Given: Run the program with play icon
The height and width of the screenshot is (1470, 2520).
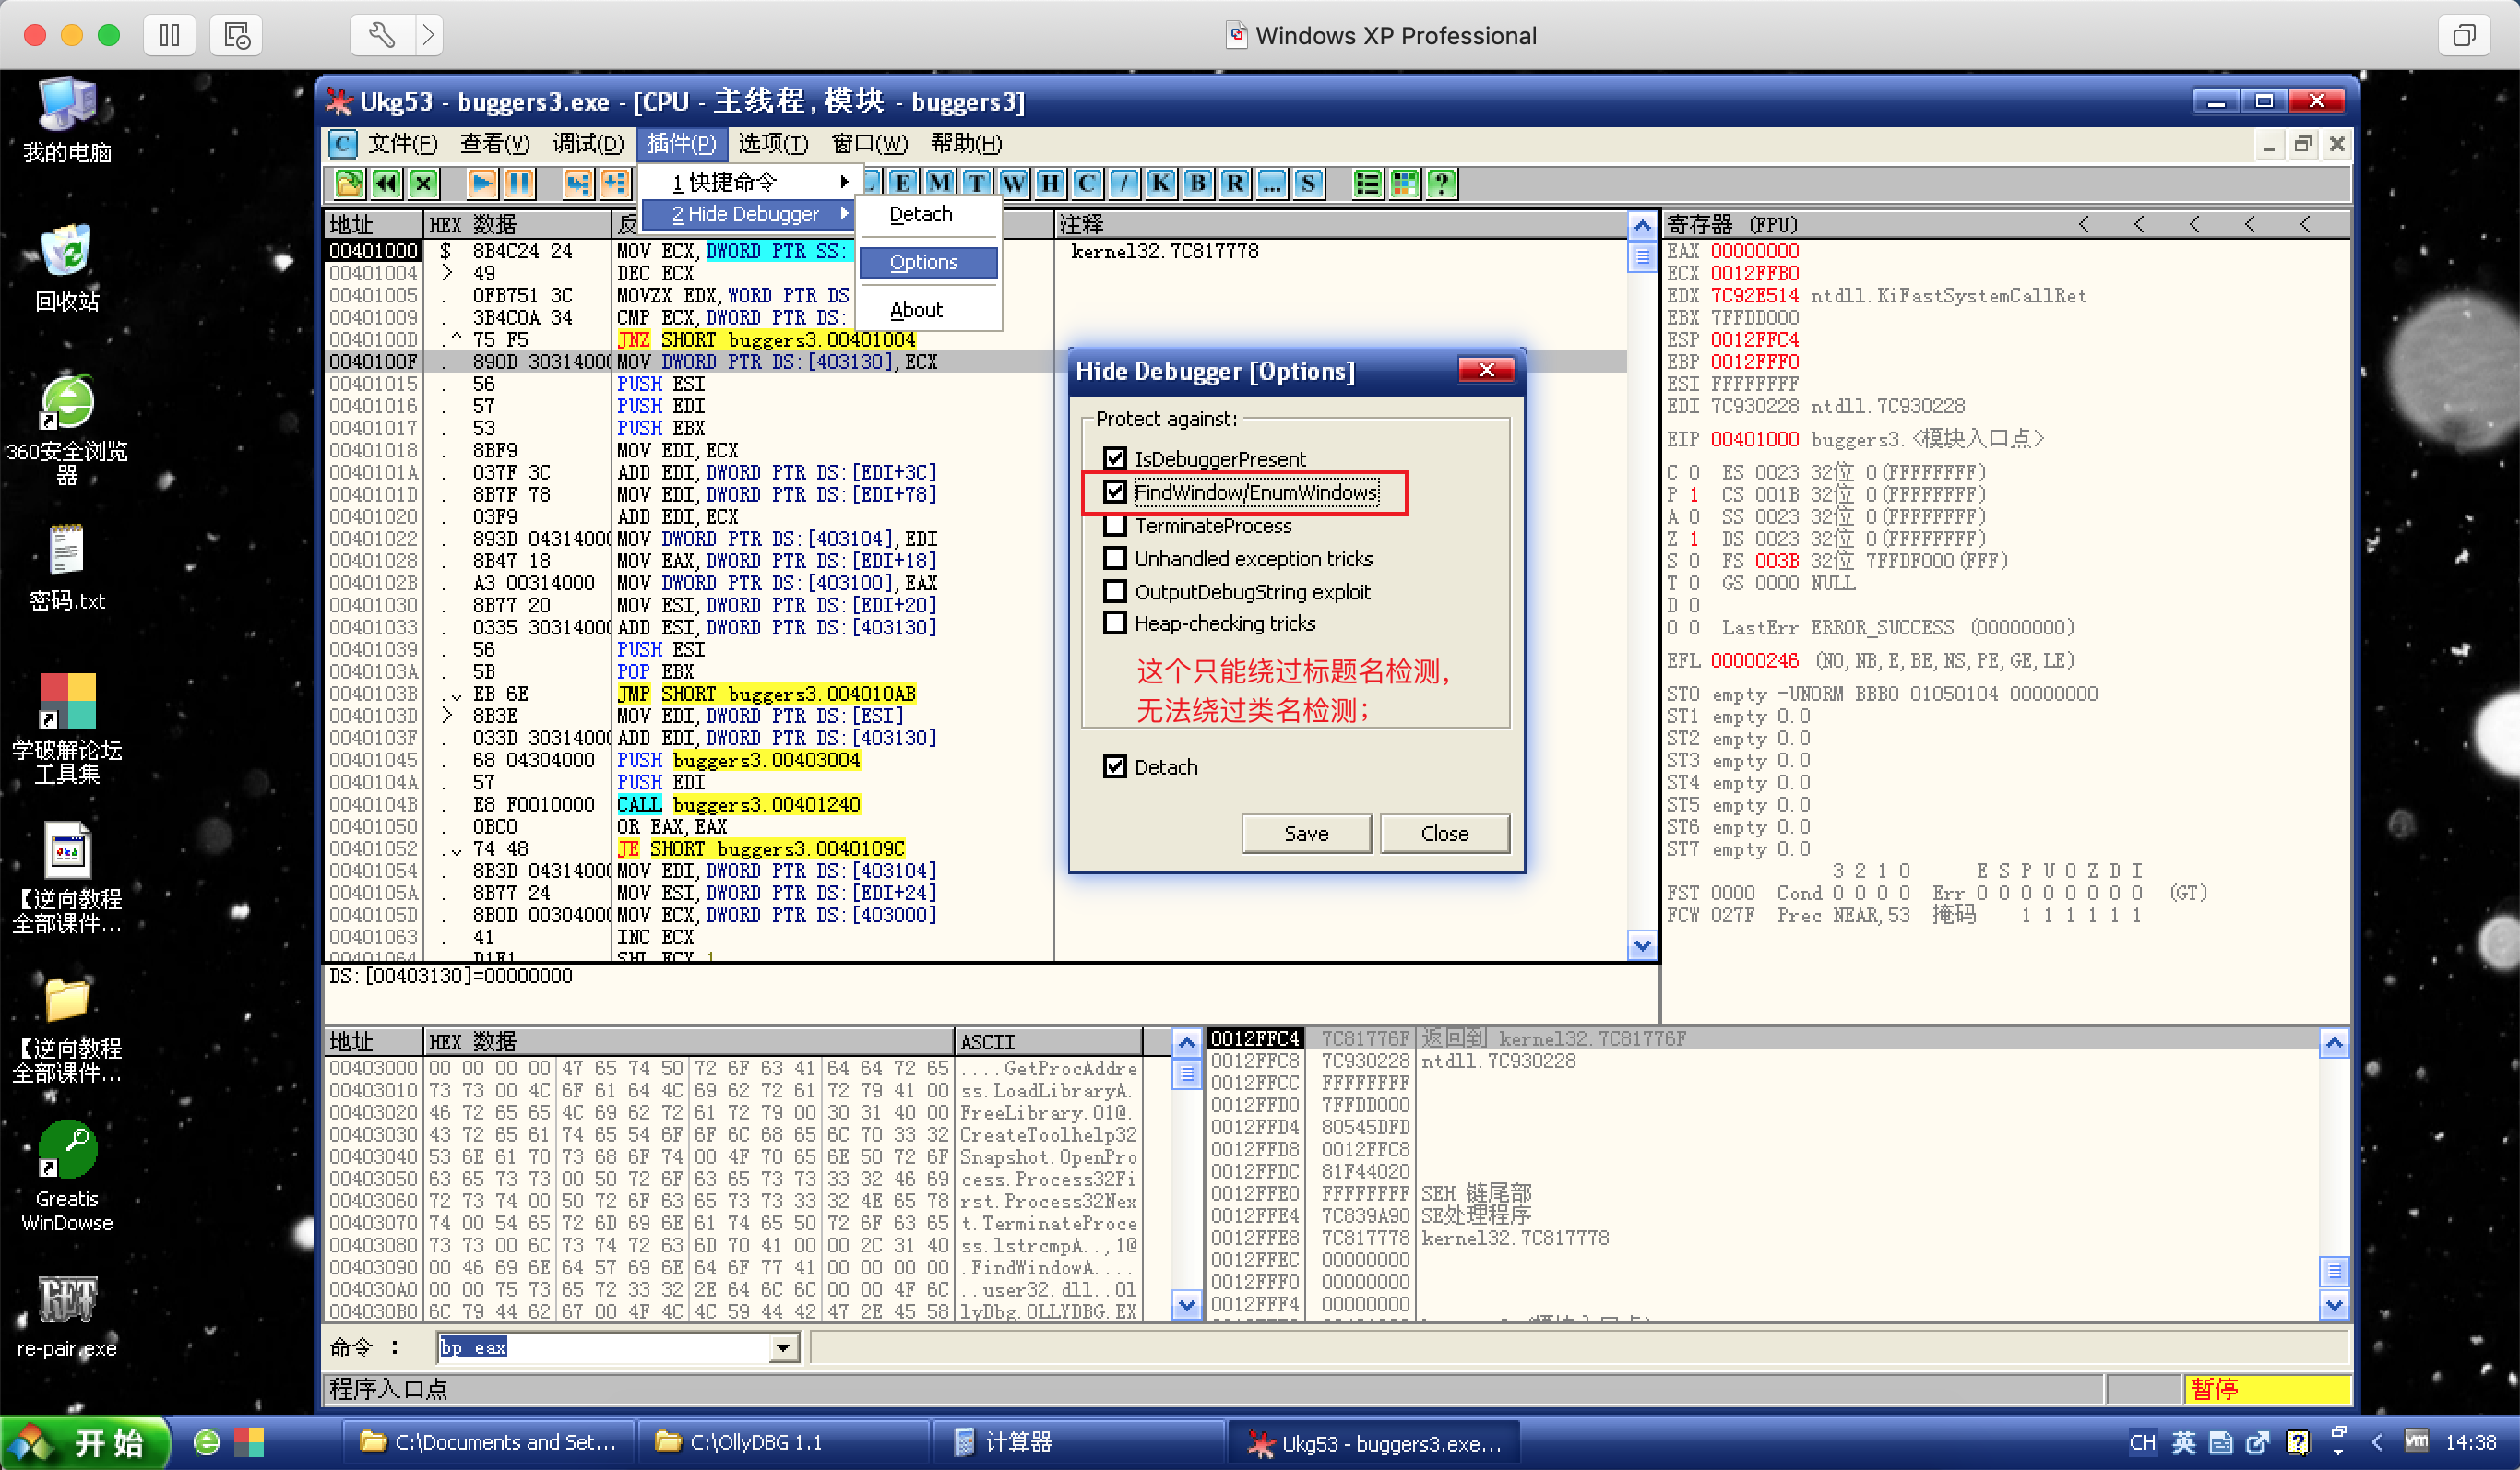Looking at the screenshot, I should click(x=481, y=183).
